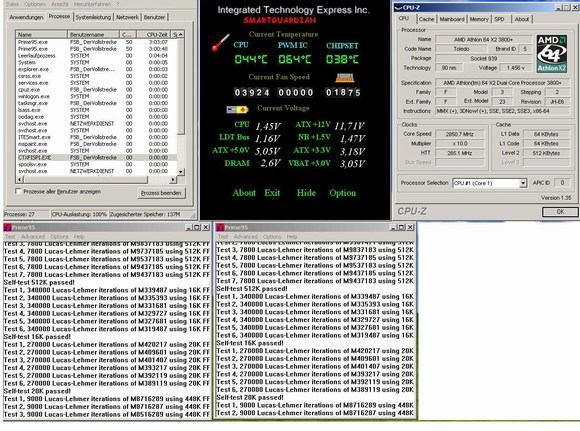Click the Core Speed field in CPU-Z
The width and height of the screenshot is (580, 431).
point(459,134)
